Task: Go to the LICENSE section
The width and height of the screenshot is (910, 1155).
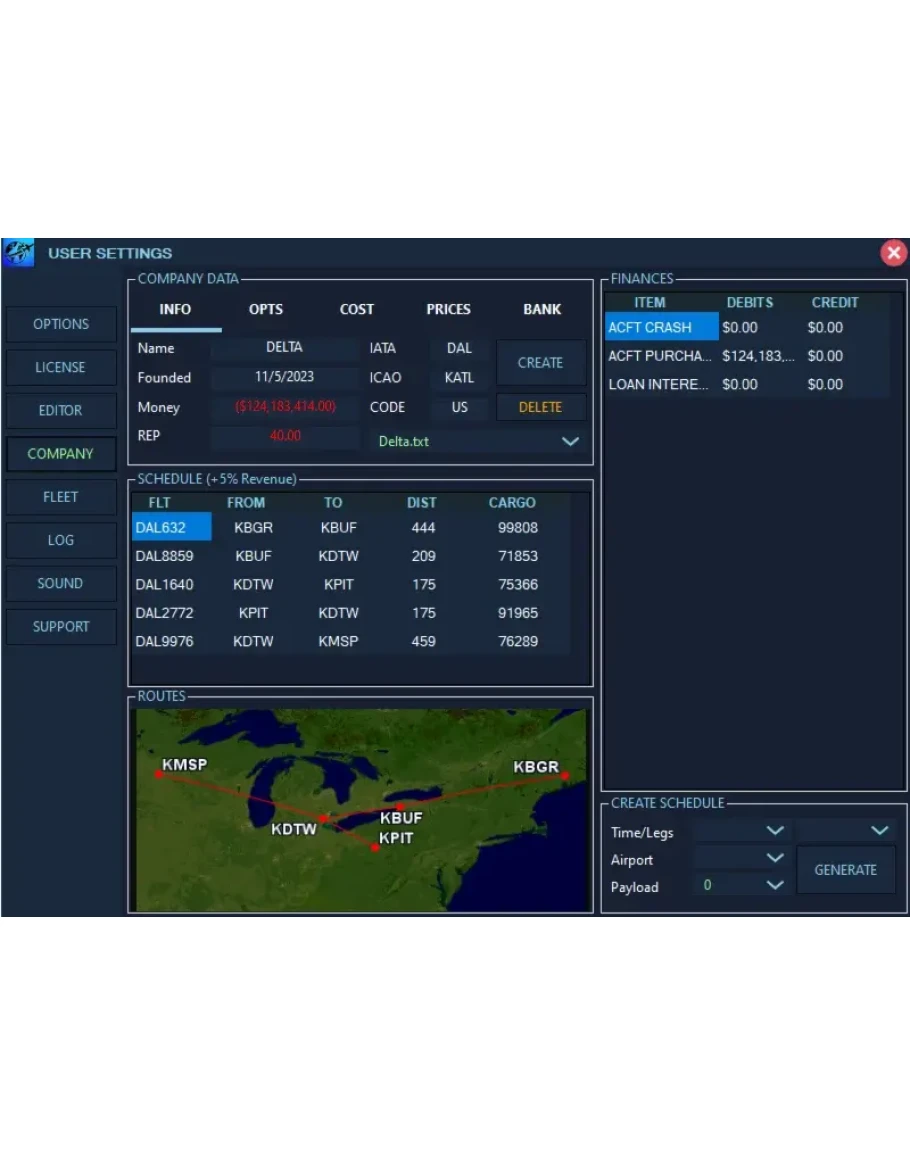Action: 61,367
